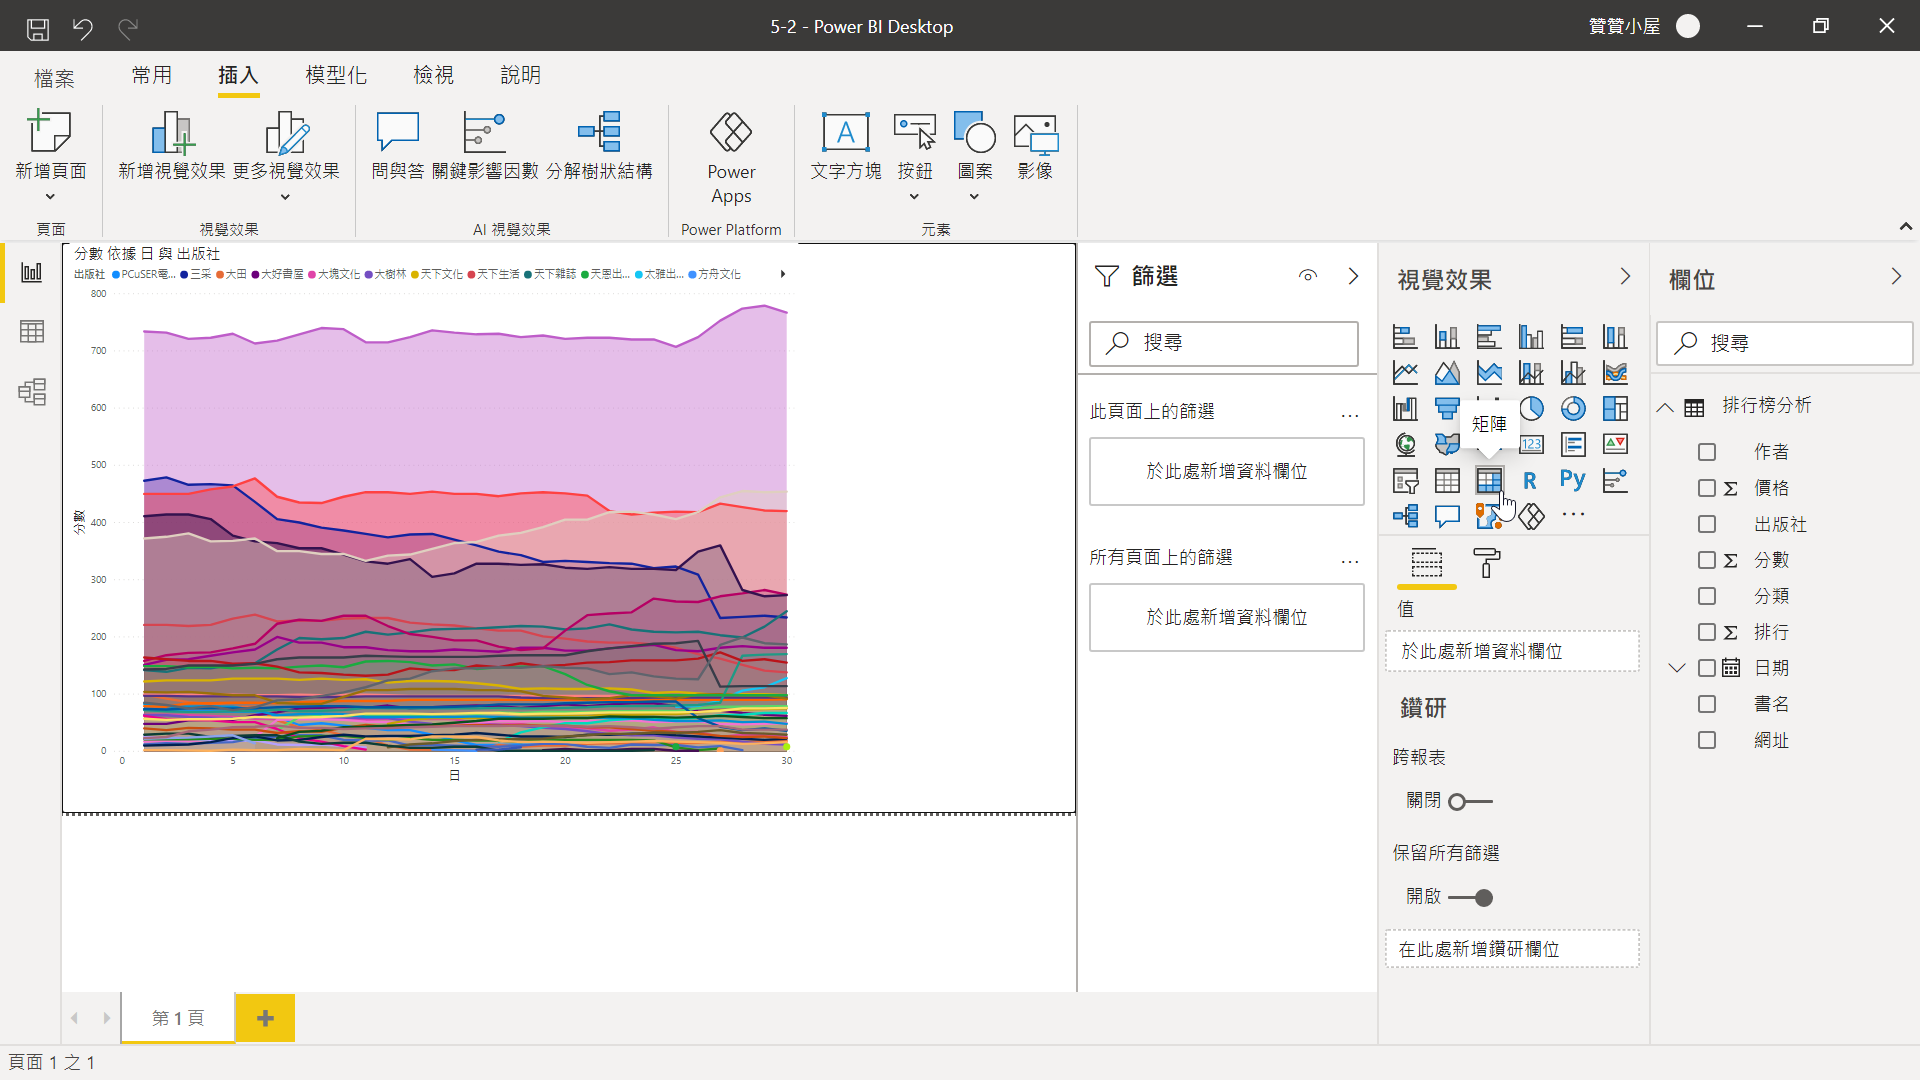Choose the pie chart visual
The height and width of the screenshot is (1080, 1920).
pyautogui.click(x=1531, y=408)
